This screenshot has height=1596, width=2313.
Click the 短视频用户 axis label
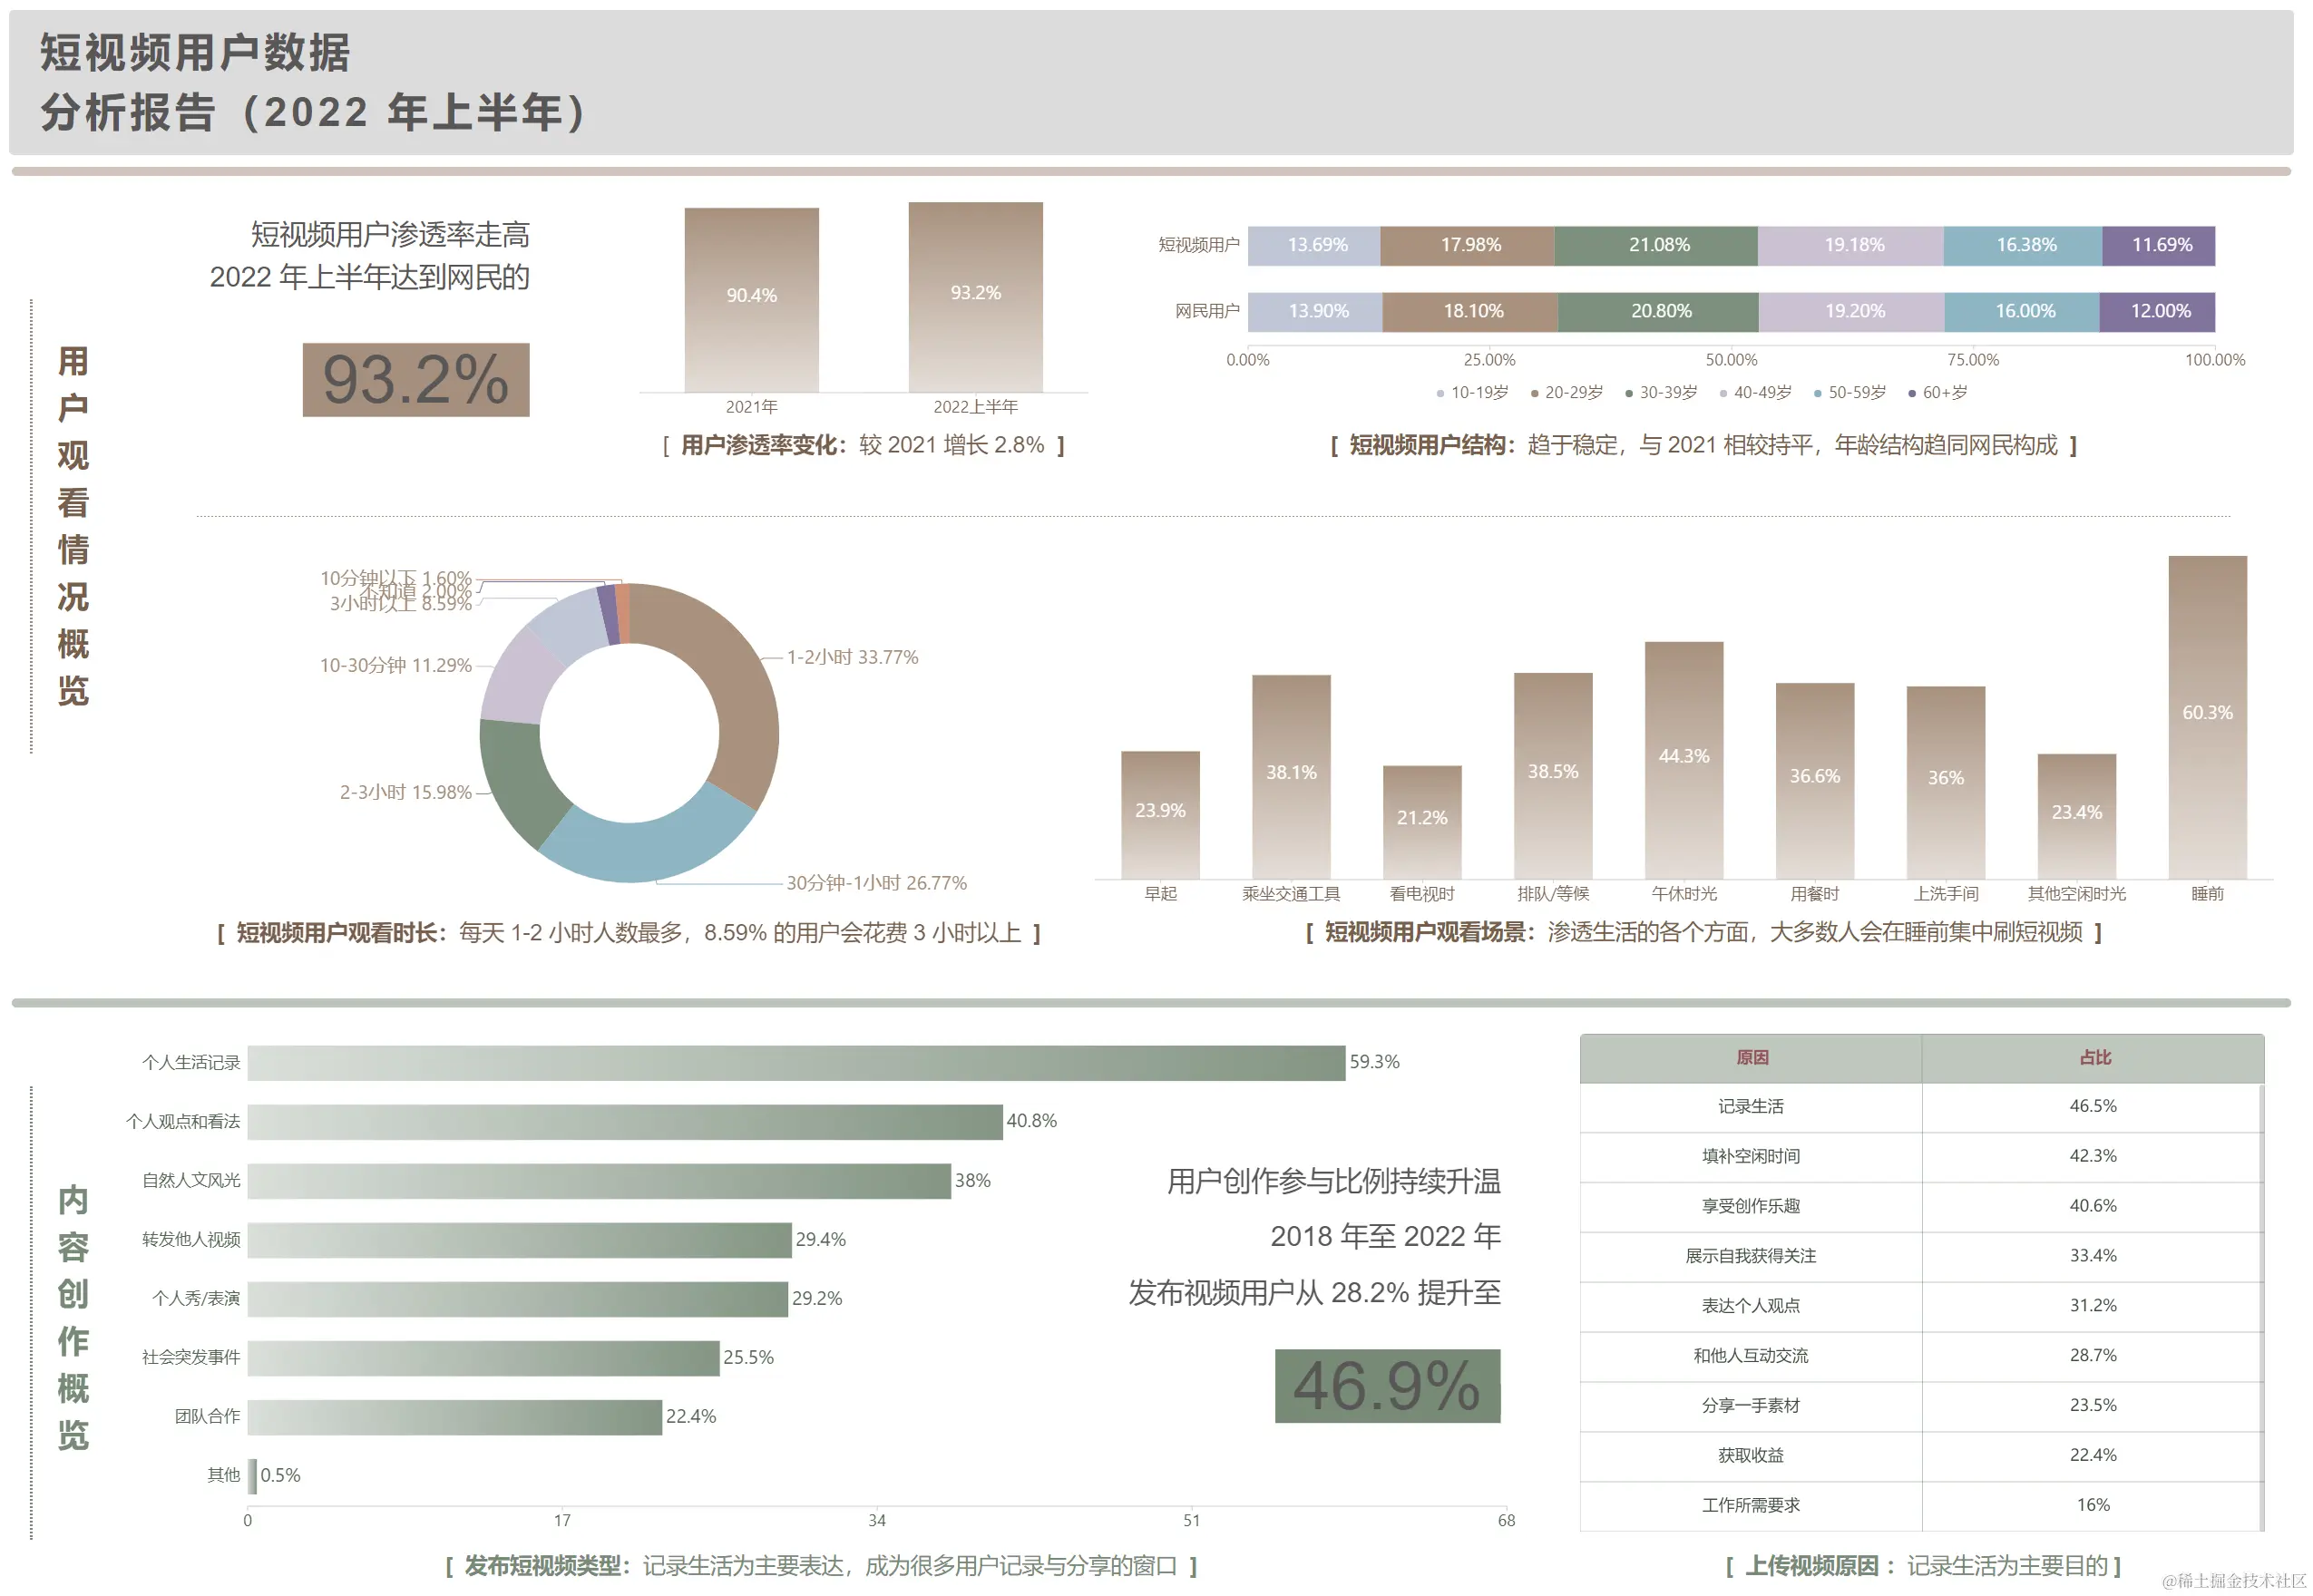[1201, 242]
